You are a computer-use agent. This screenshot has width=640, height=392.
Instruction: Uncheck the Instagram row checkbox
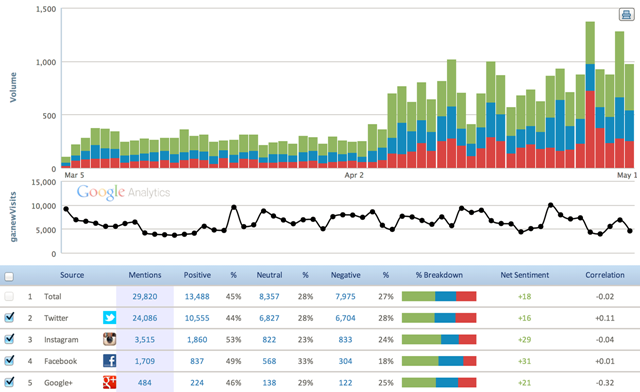[x=9, y=339]
